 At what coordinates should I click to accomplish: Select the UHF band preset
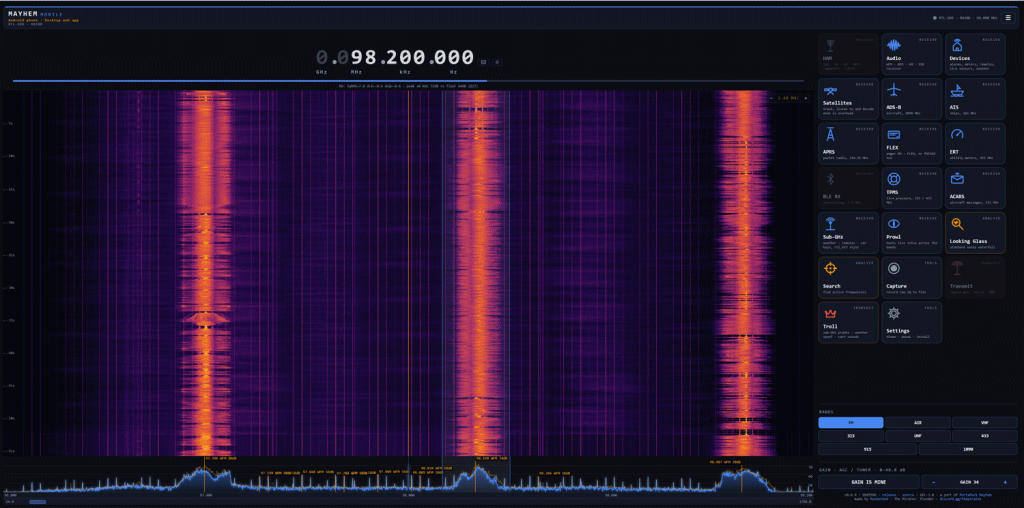pyautogui.click(x=918, y=436)
